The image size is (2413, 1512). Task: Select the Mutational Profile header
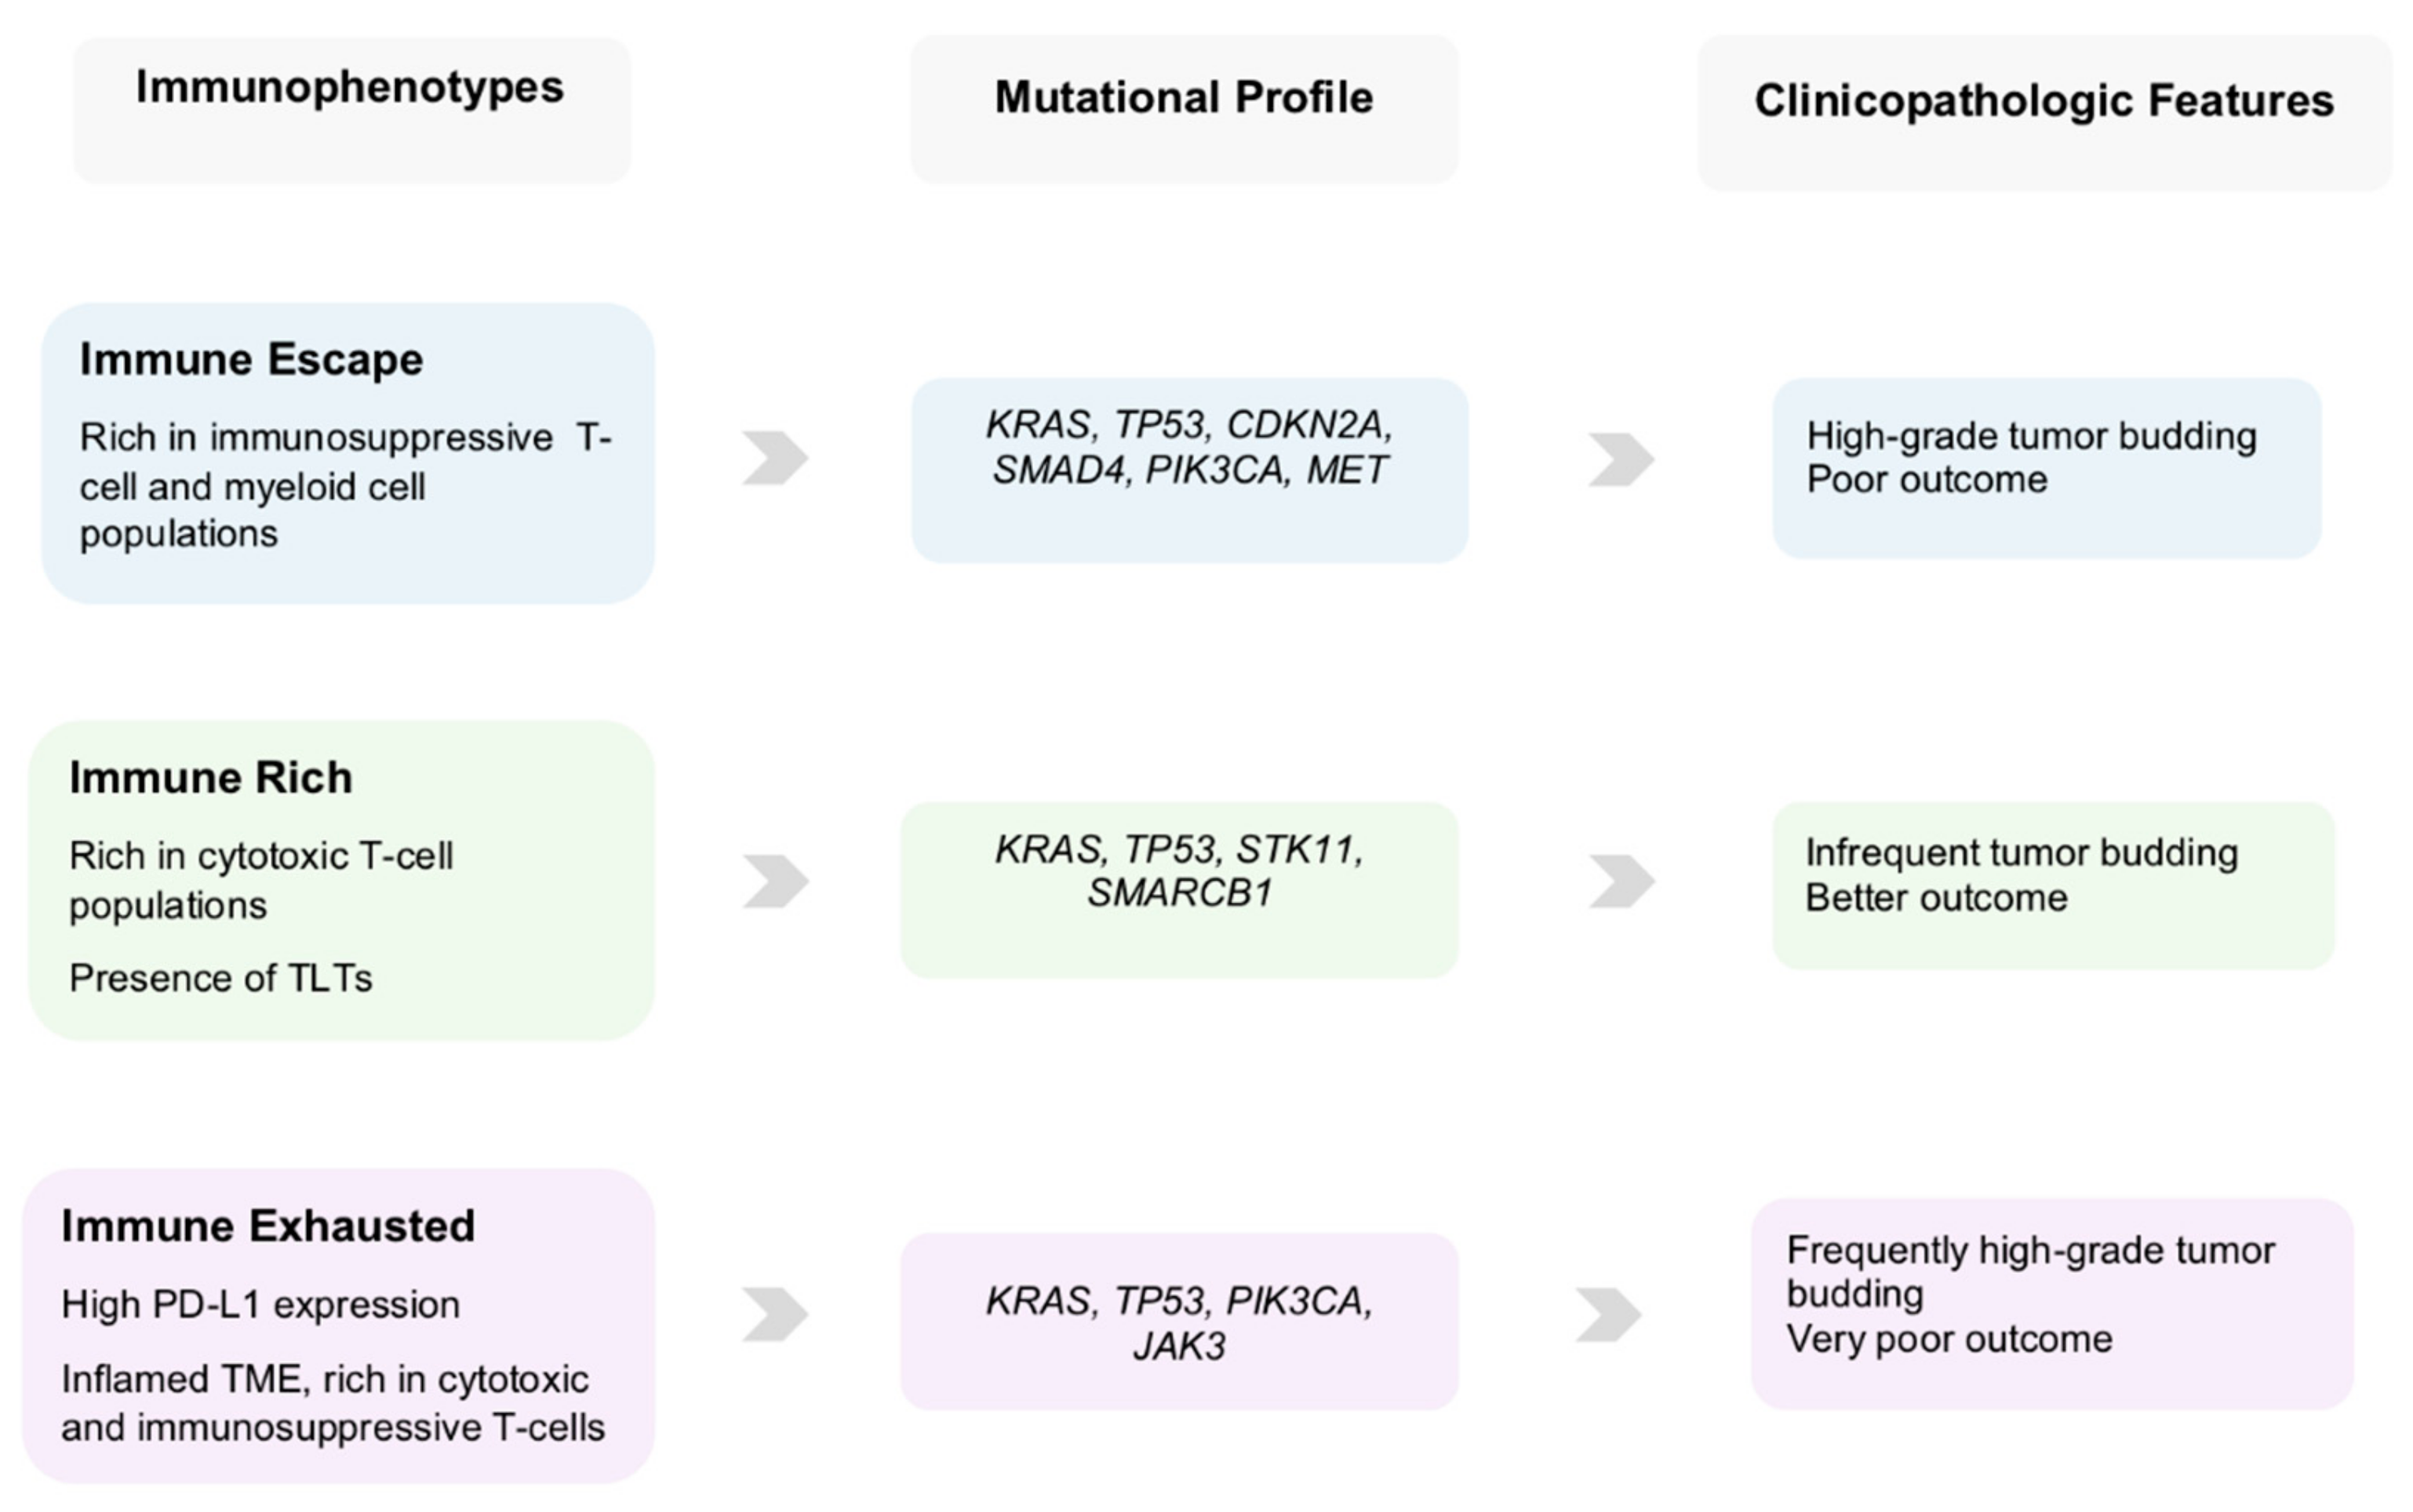click(x=1184, y=109)
